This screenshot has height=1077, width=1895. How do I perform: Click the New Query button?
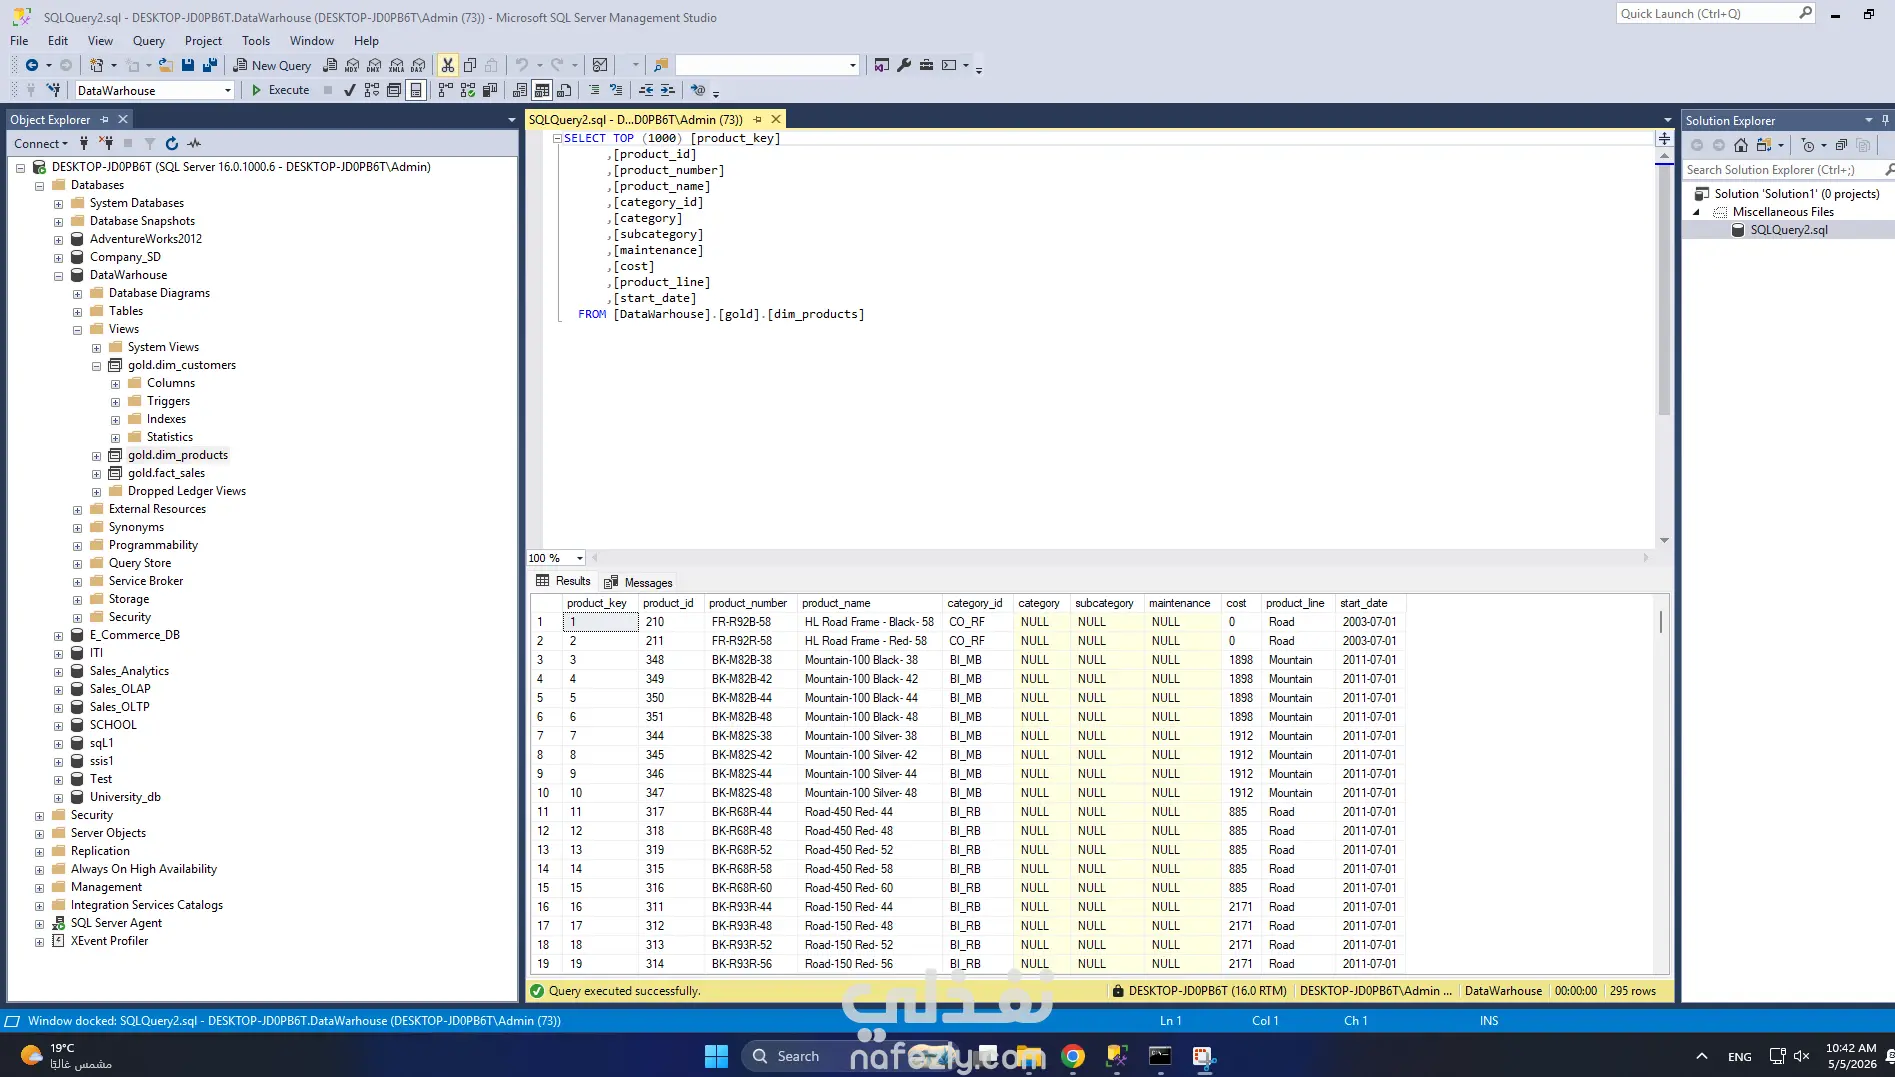coord(272,65)
